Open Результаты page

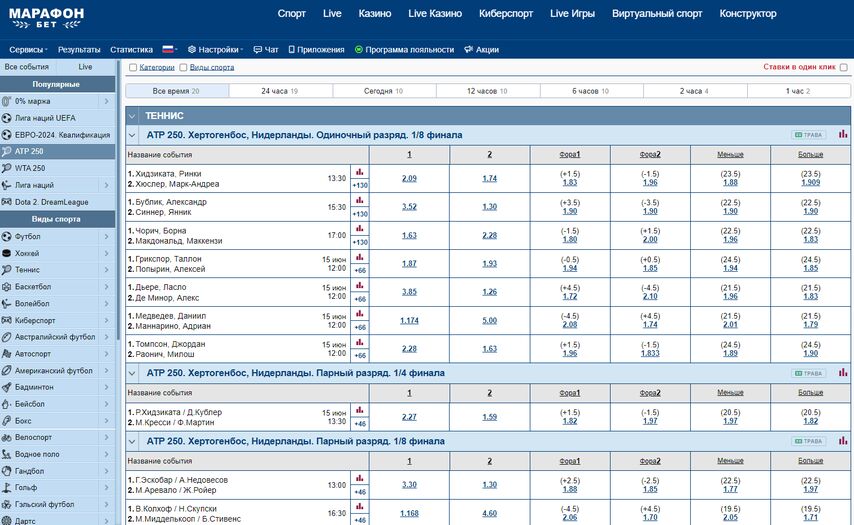pos(79,50)
